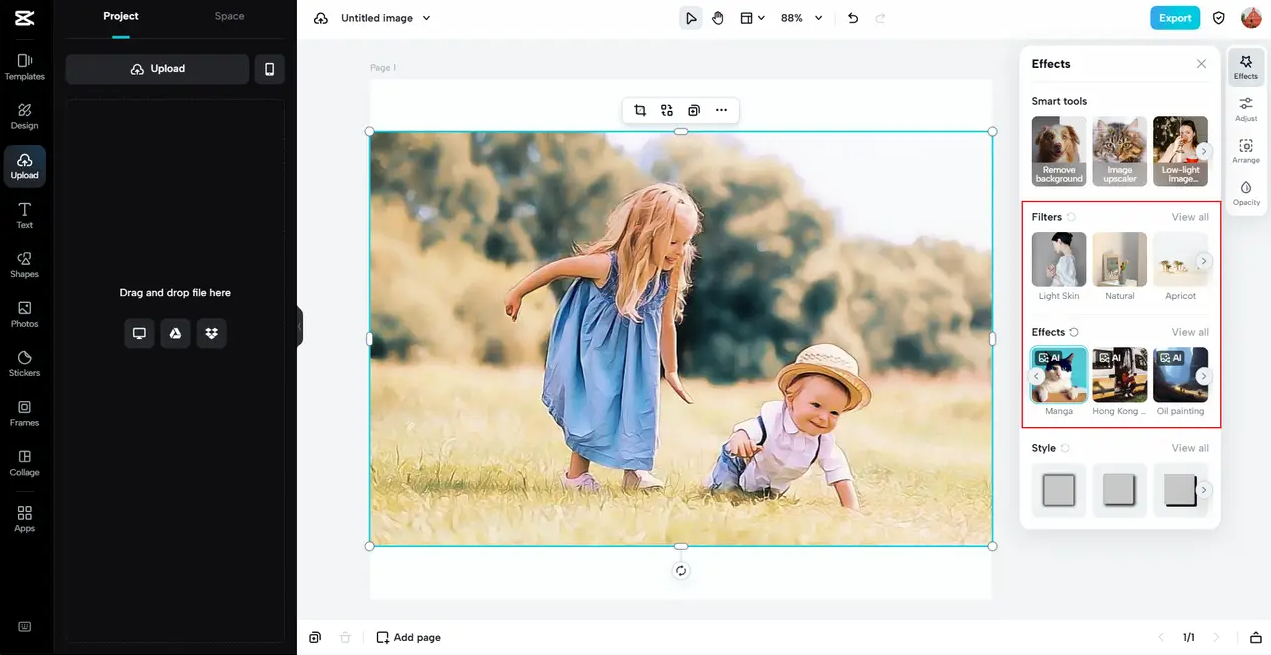Upload from Google Drive icon
The height and width of the screenshot is (655, 1271).
click(175, 333)
